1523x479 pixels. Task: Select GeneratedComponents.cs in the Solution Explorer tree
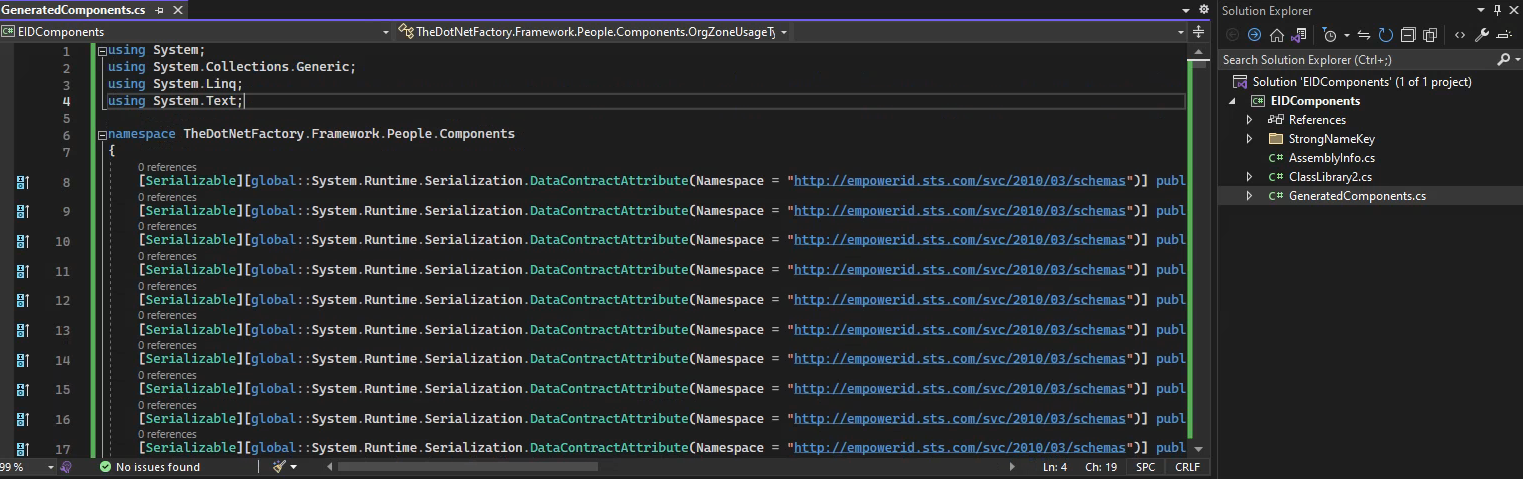[x=1357, y=196]
